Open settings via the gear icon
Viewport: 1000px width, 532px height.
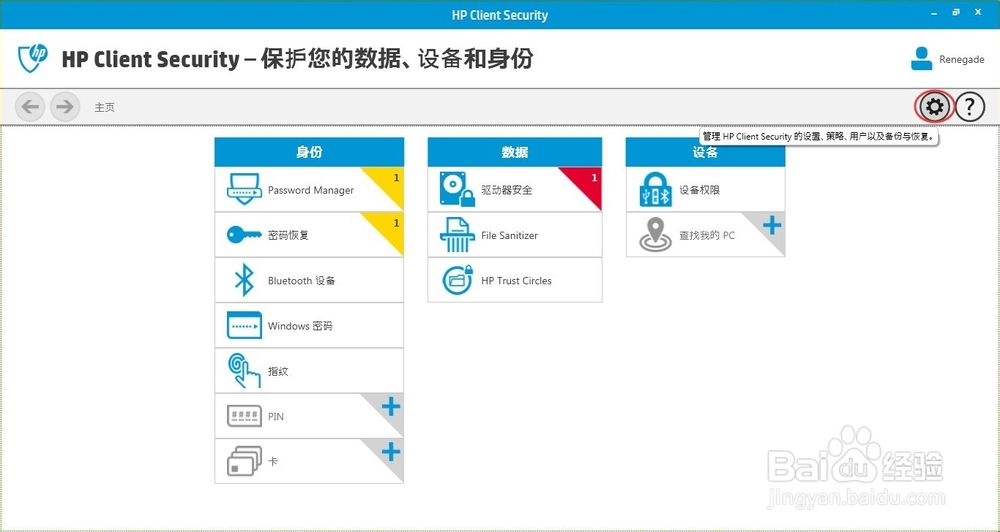(x=934, y=107)
